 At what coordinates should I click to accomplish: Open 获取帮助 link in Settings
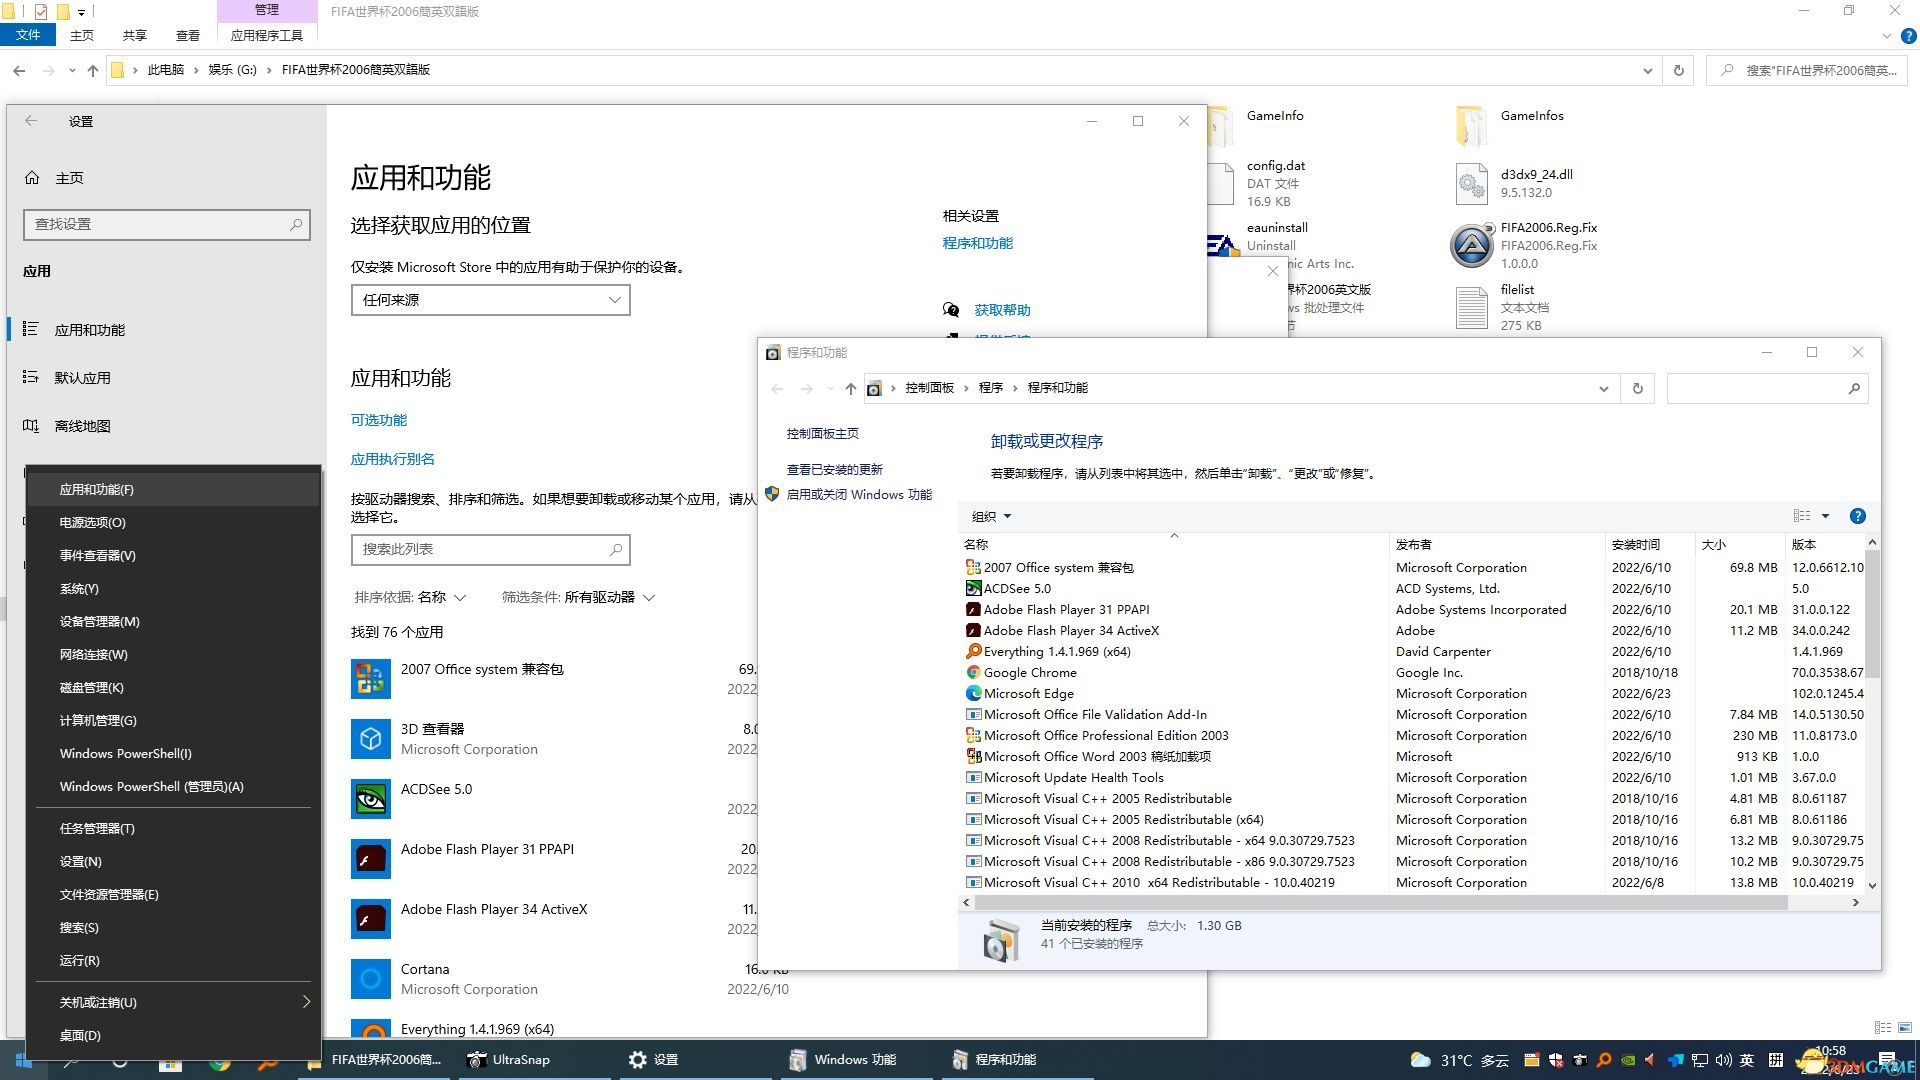coord(1002,310)
